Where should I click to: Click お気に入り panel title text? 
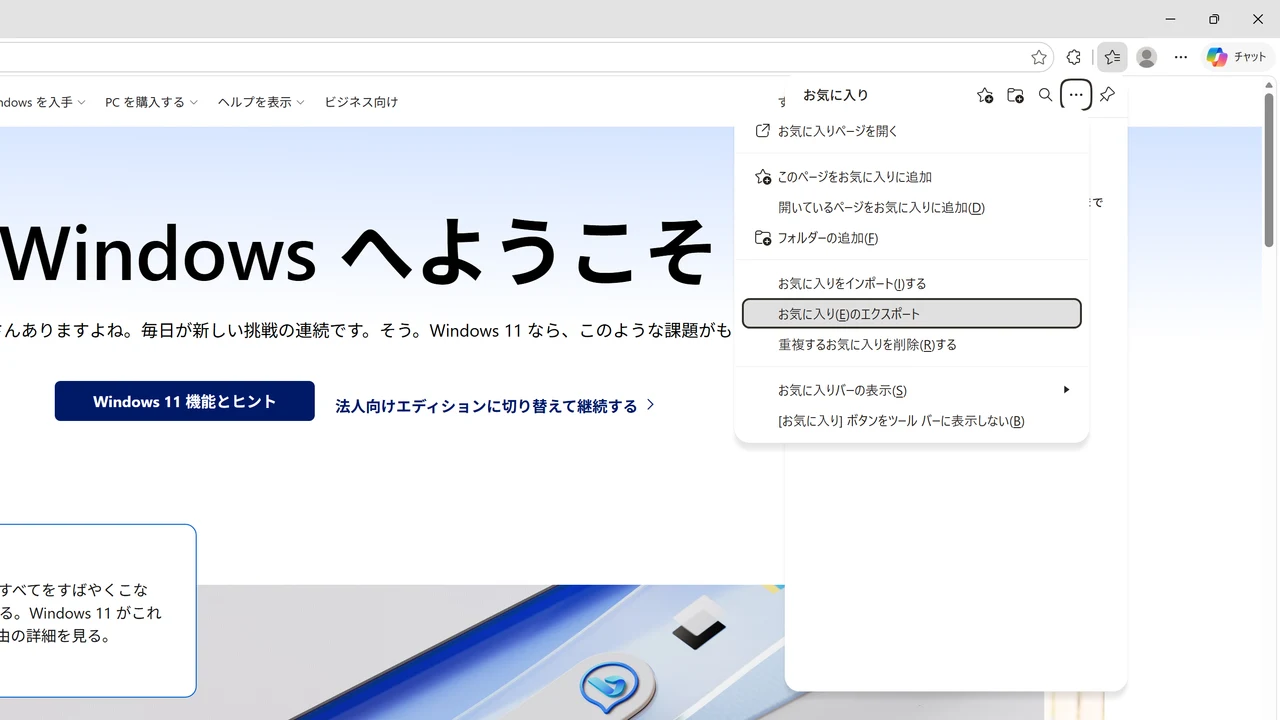836,95
